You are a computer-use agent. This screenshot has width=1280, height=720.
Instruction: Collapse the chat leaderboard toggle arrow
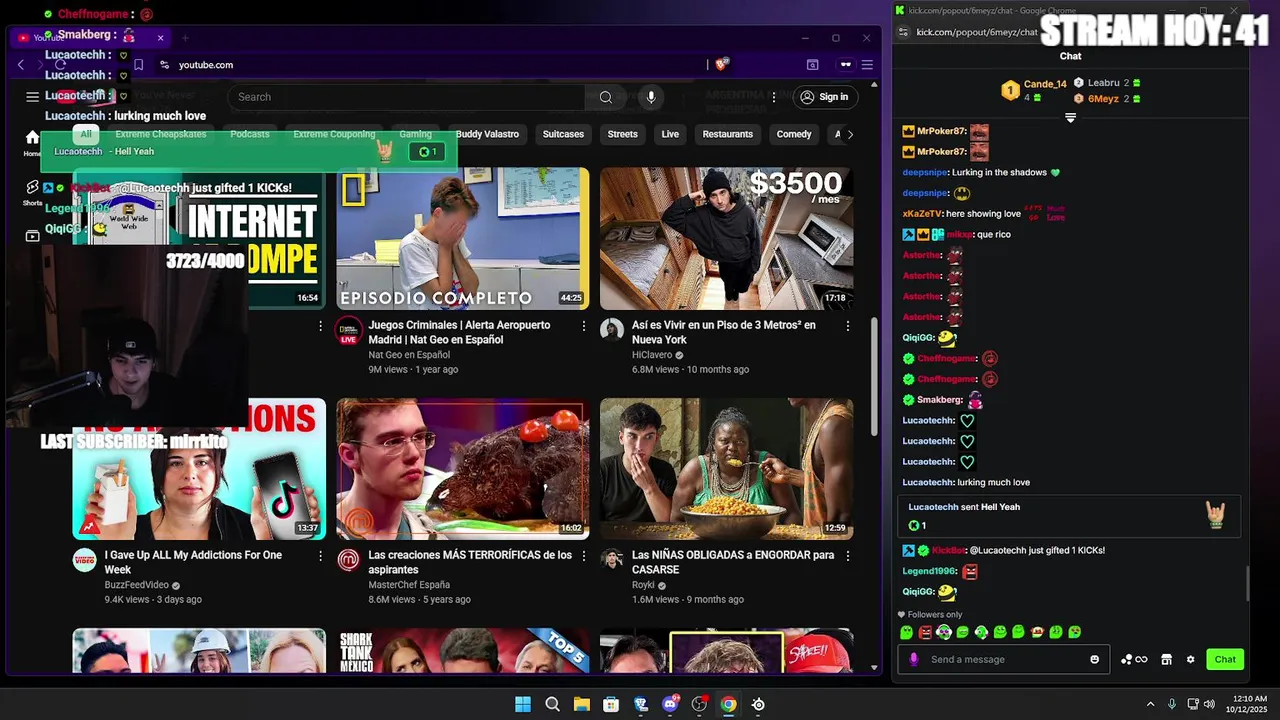click(1070, 118)
